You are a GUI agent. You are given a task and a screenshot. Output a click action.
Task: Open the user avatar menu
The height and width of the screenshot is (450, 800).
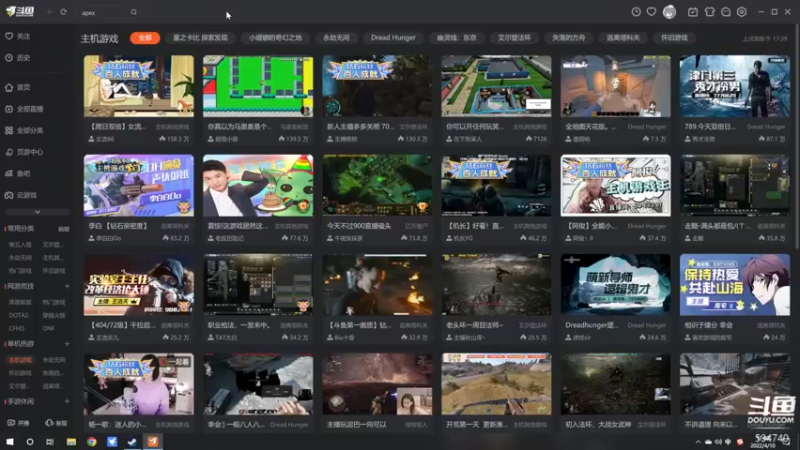click(x=669, y=12)
